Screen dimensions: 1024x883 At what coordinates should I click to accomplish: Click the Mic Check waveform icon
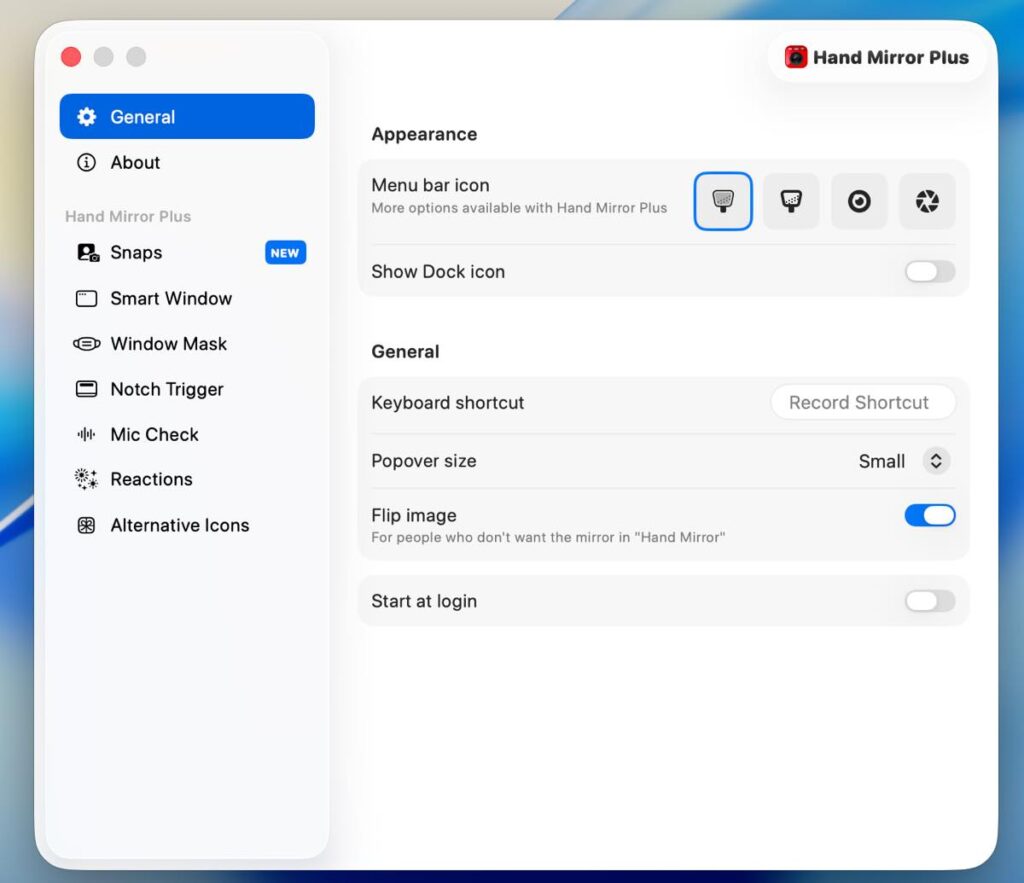point(87,435)
